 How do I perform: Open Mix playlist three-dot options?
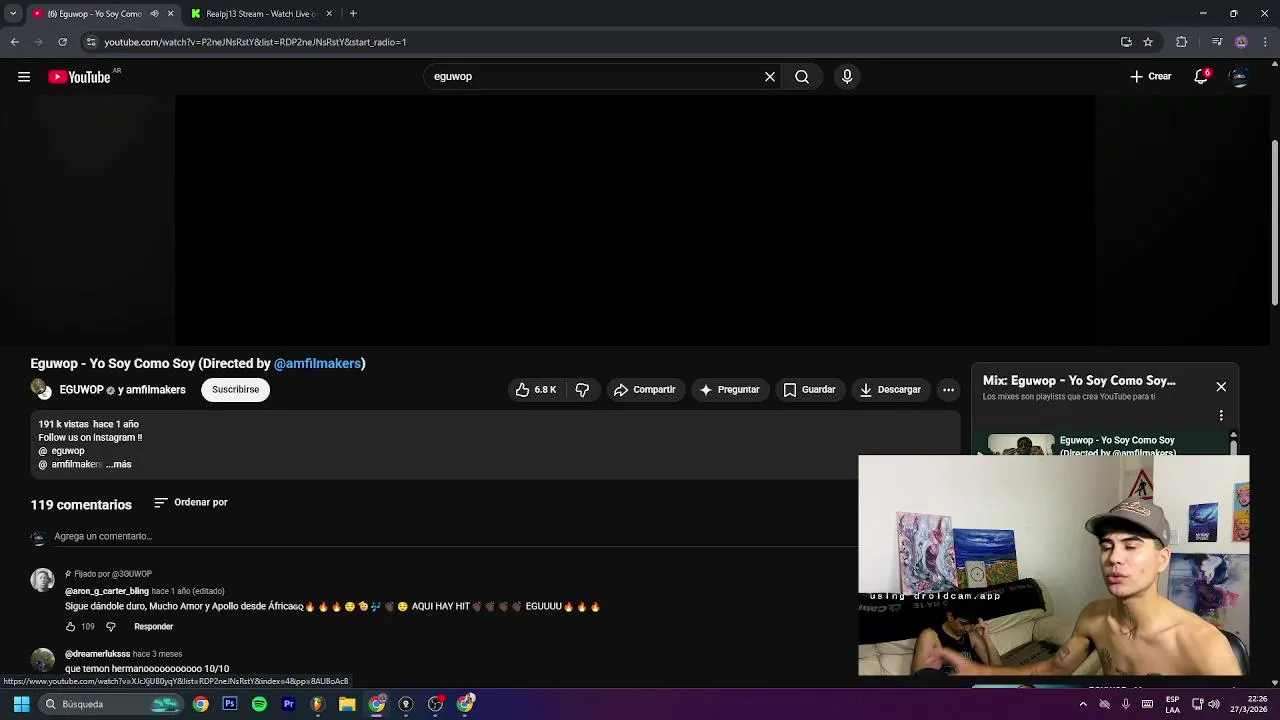[1221, 415]
